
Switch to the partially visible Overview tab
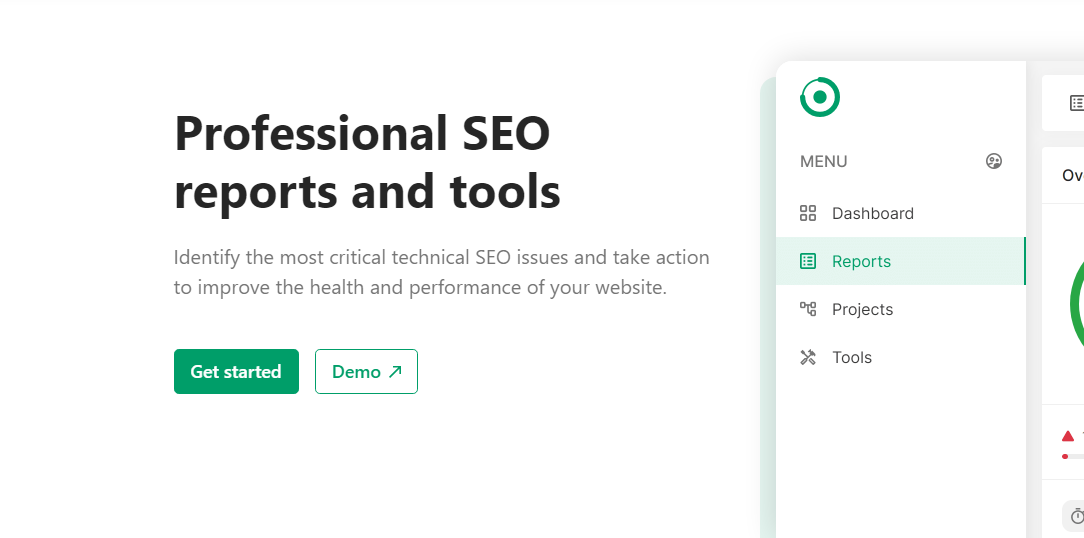[1072, 175]
